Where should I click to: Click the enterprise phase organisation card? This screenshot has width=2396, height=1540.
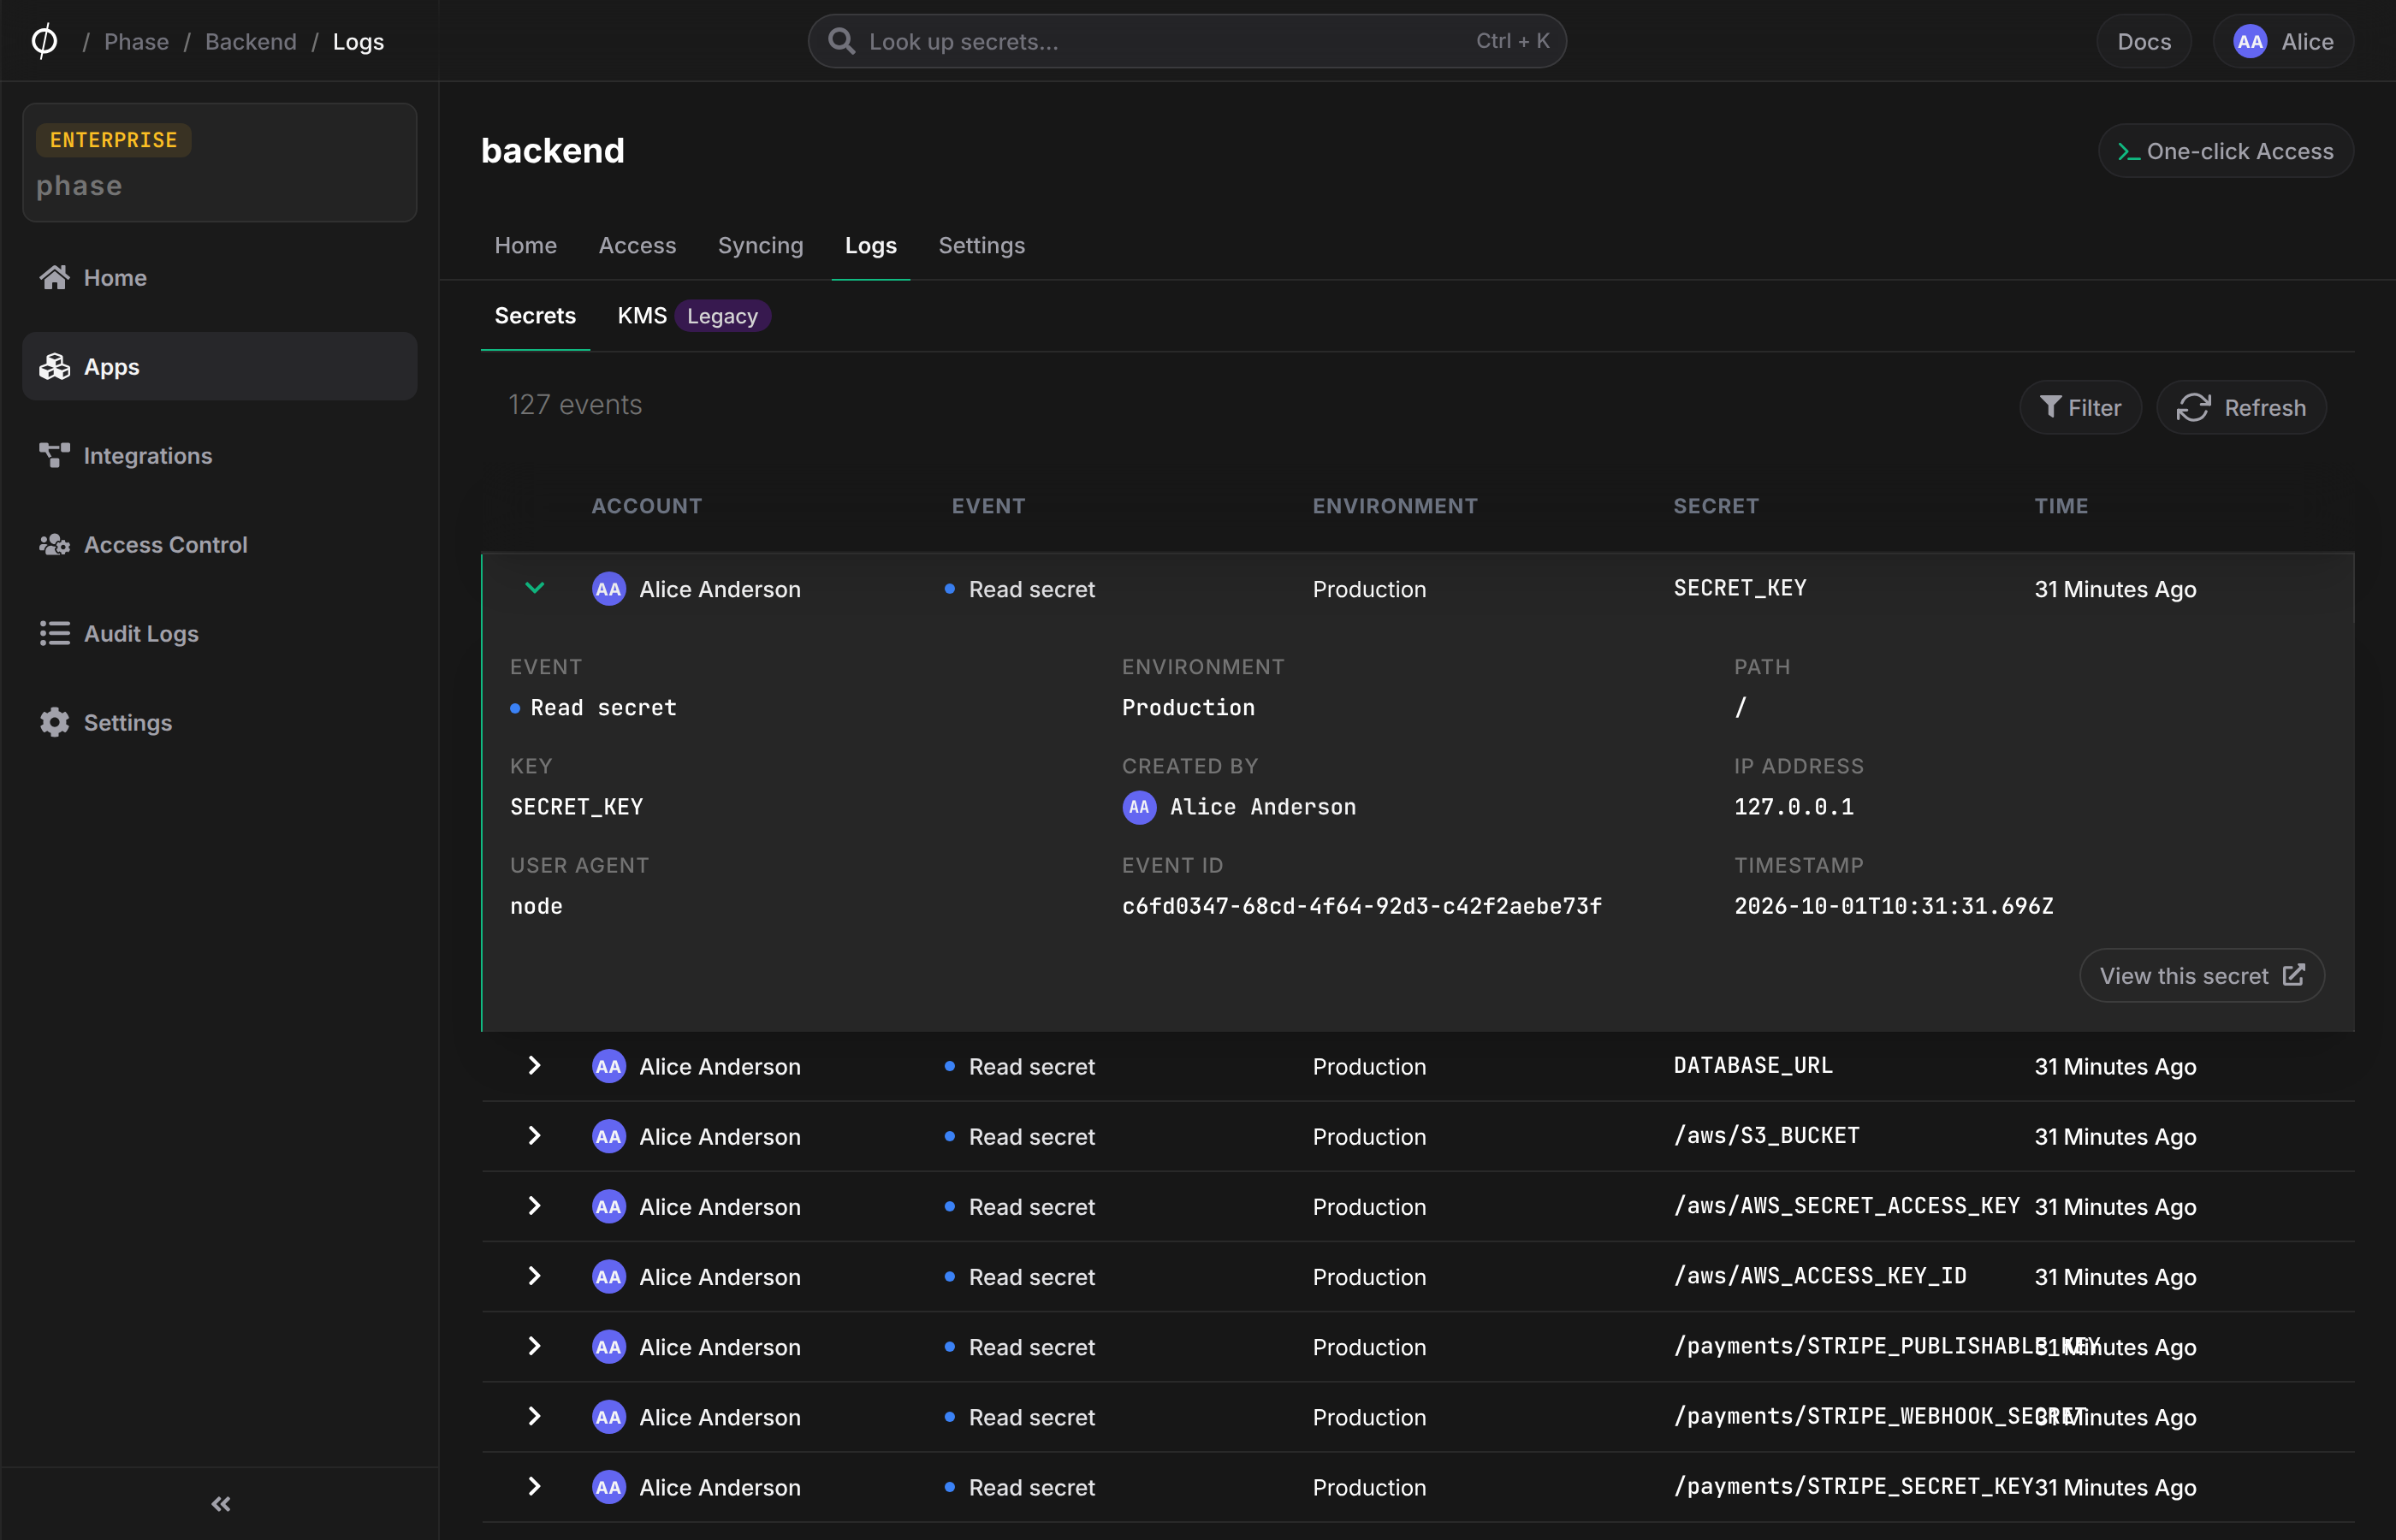click(x=220, y=162)
